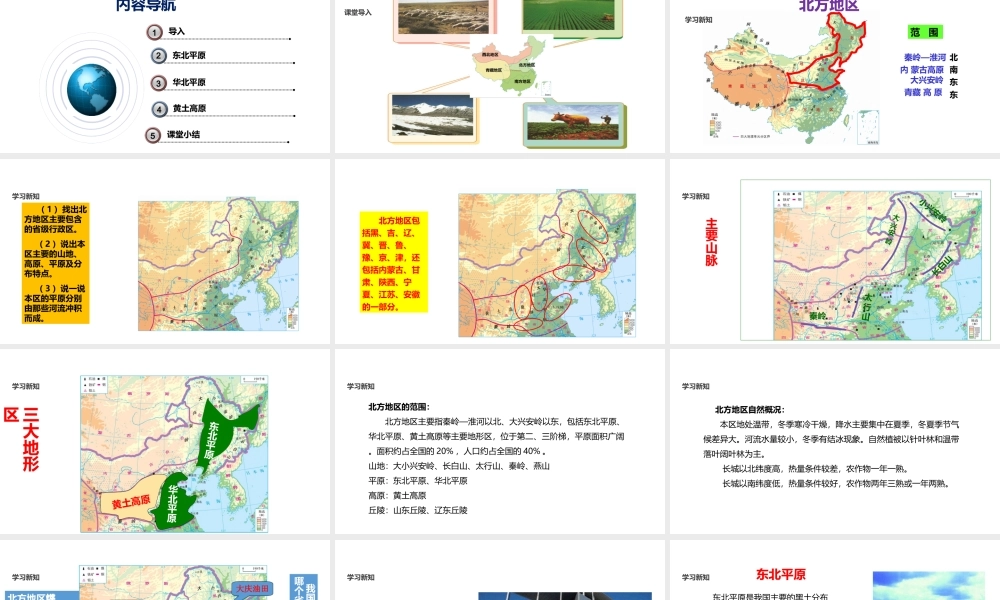The width and height of the screenshot is (1000, 600).
Task: Click the 大庆油田 callout label
Action: [252, 589]
